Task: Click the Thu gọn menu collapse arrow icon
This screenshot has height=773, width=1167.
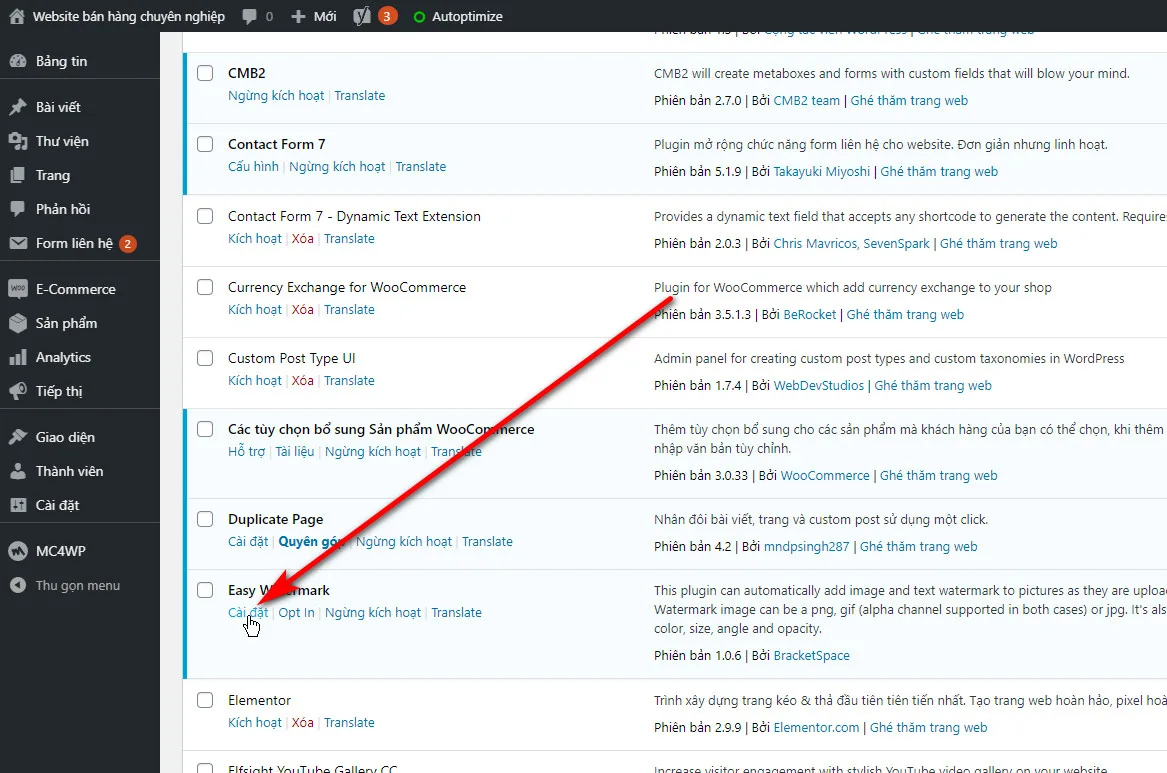Action: tap(18, 586)
